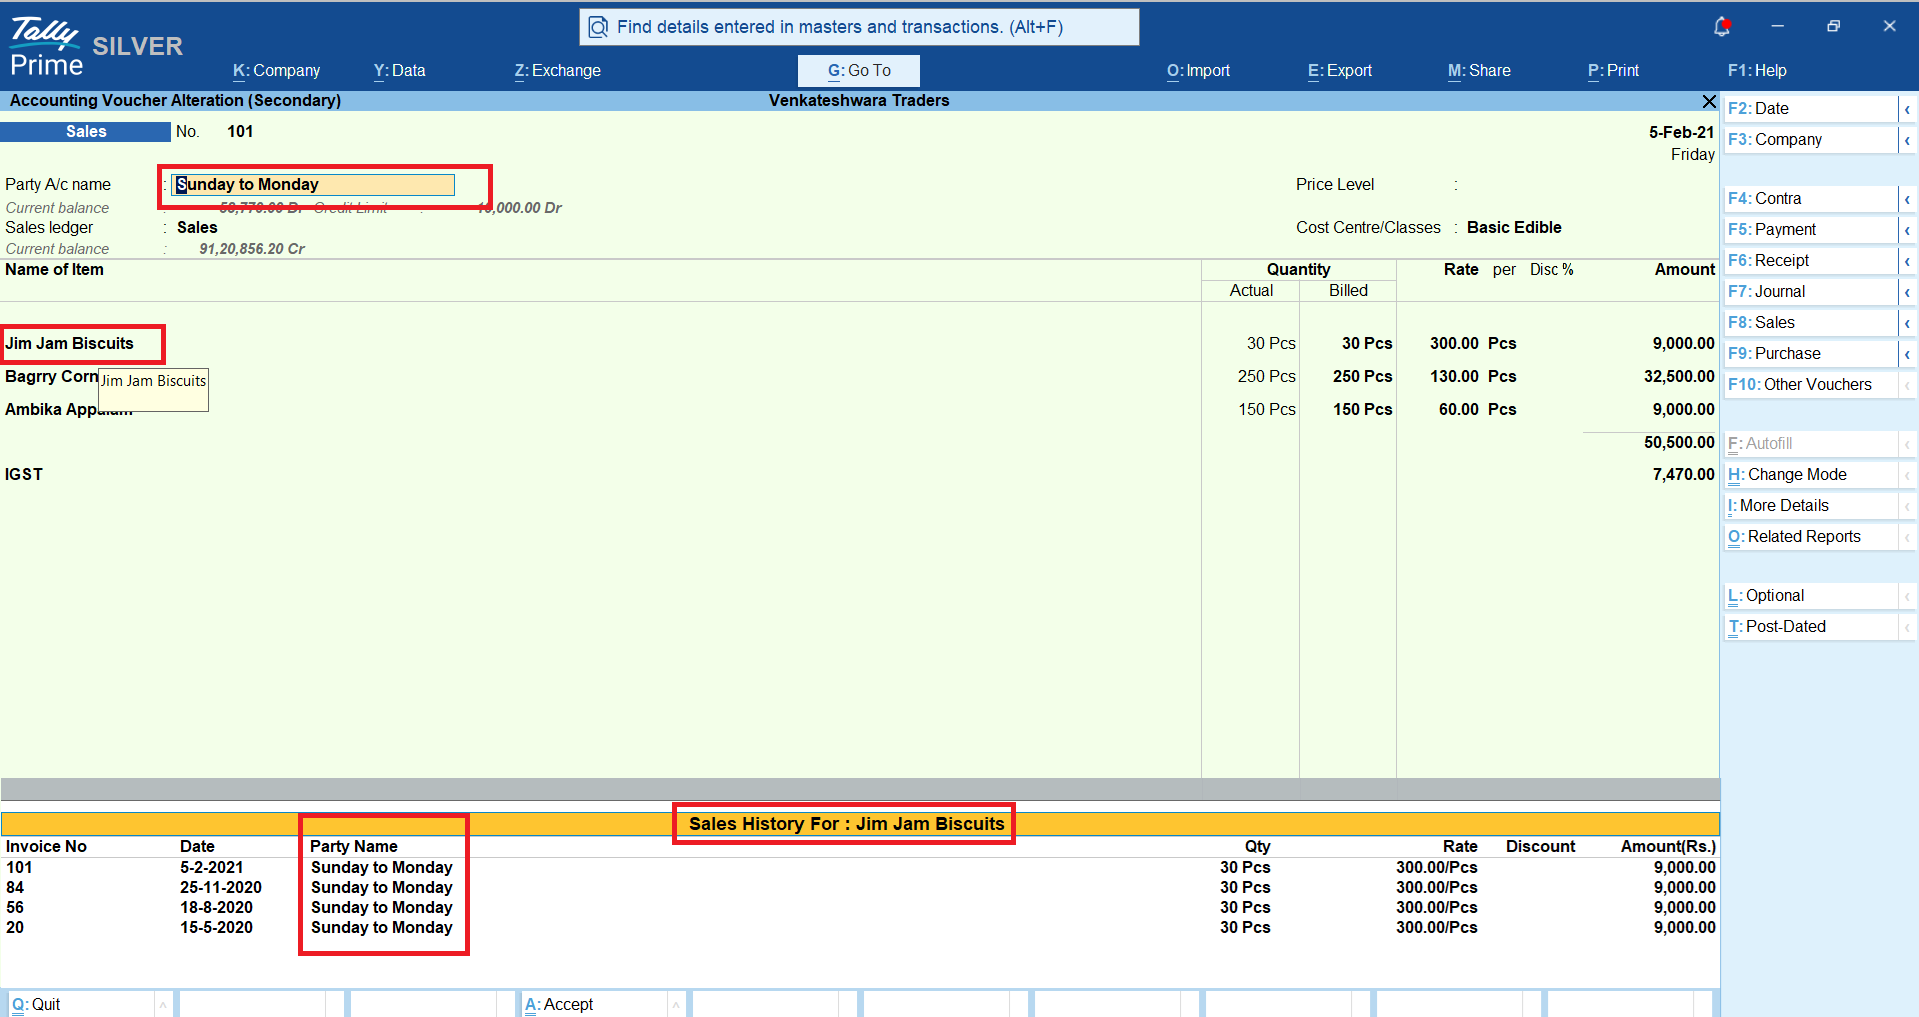Click sales history date 18-8-2020
The width and height of the screenshot is (1919, 1017).
(216, 908)
